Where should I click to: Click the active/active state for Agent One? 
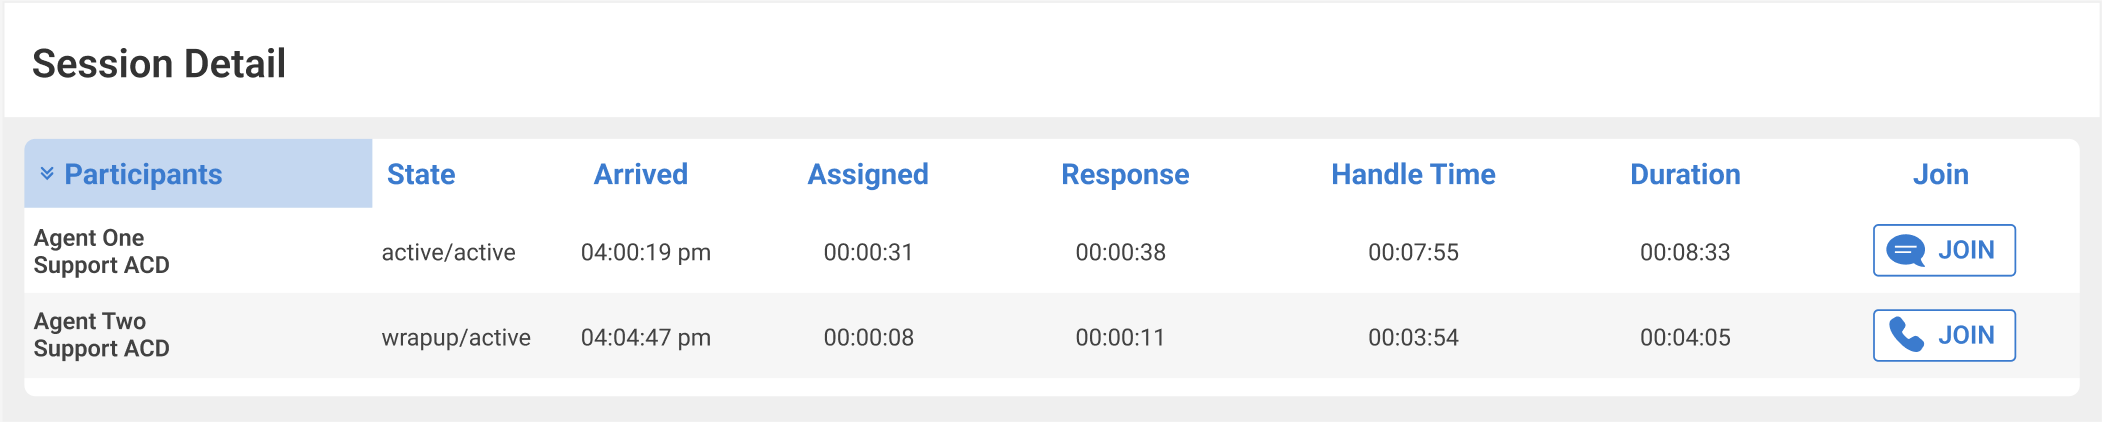point(448,252)
